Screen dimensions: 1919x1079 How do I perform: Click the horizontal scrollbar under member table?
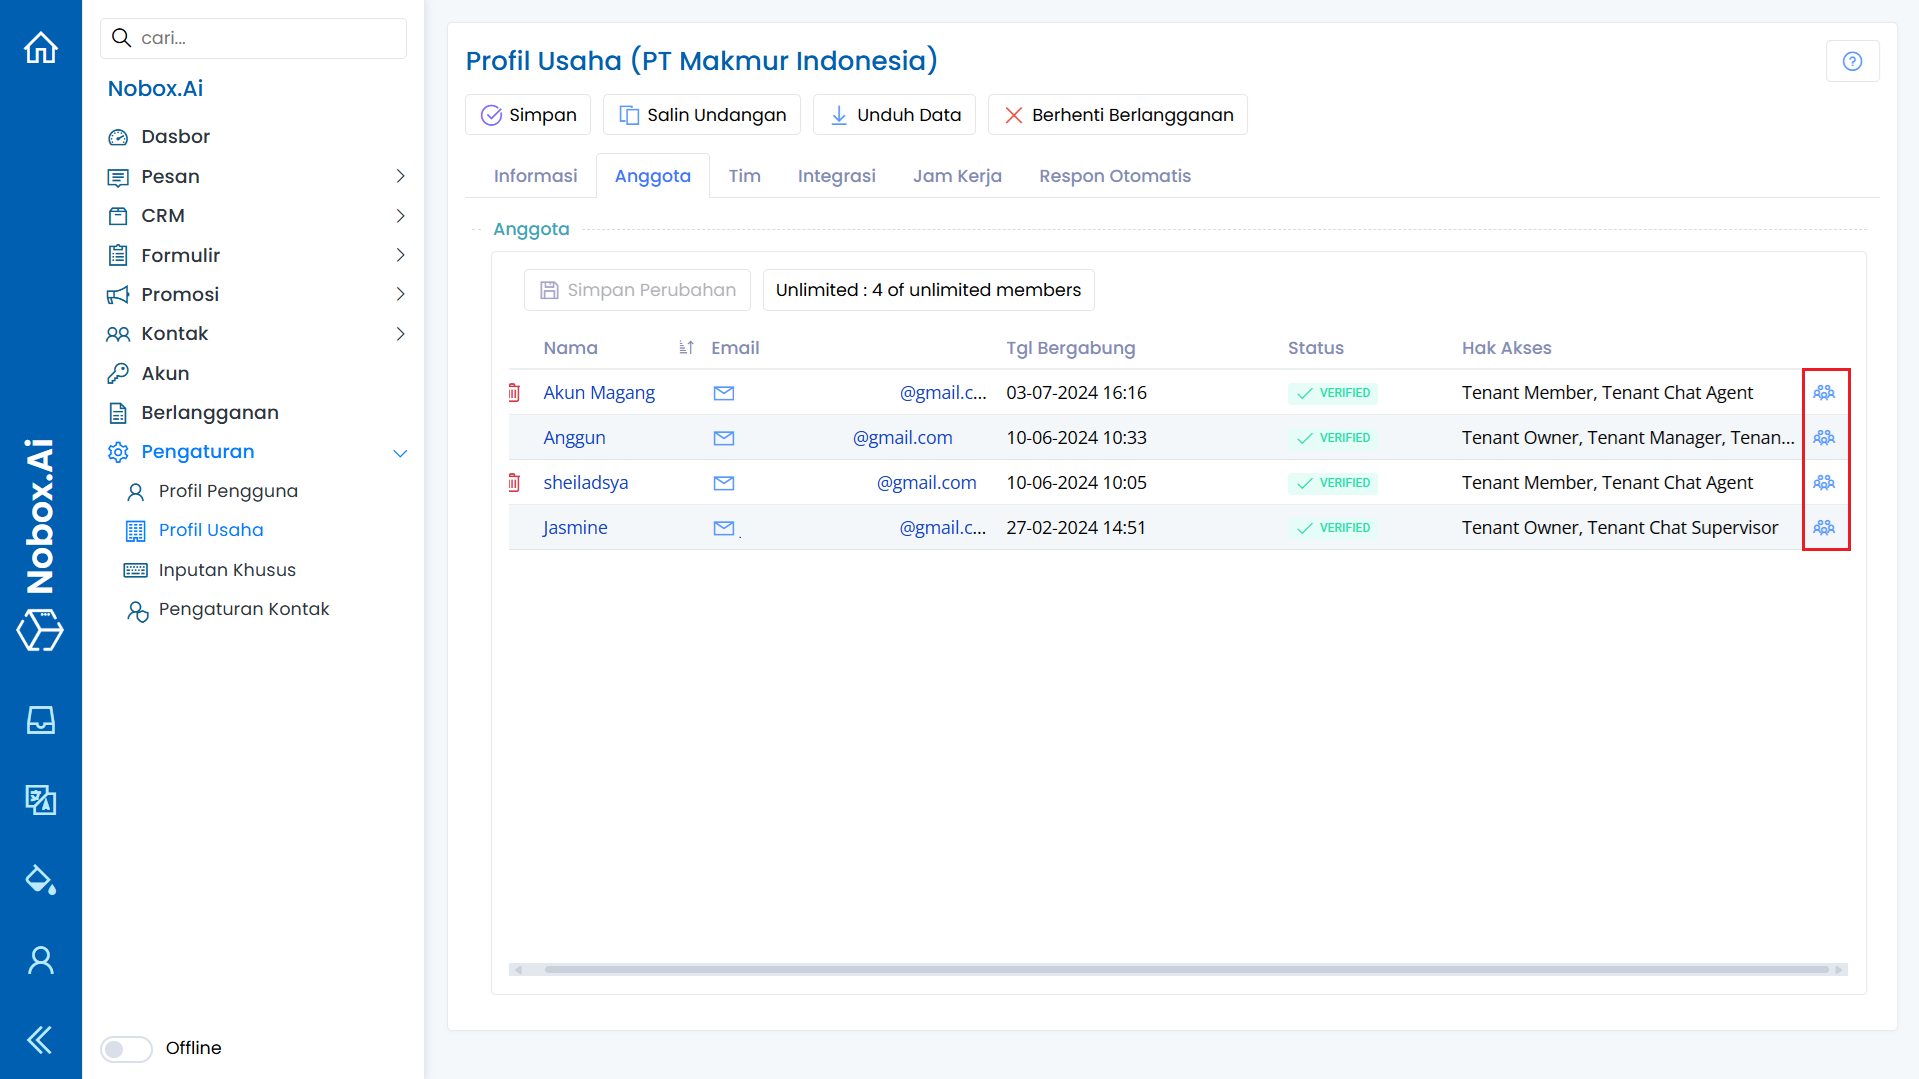coord(1185,969)
